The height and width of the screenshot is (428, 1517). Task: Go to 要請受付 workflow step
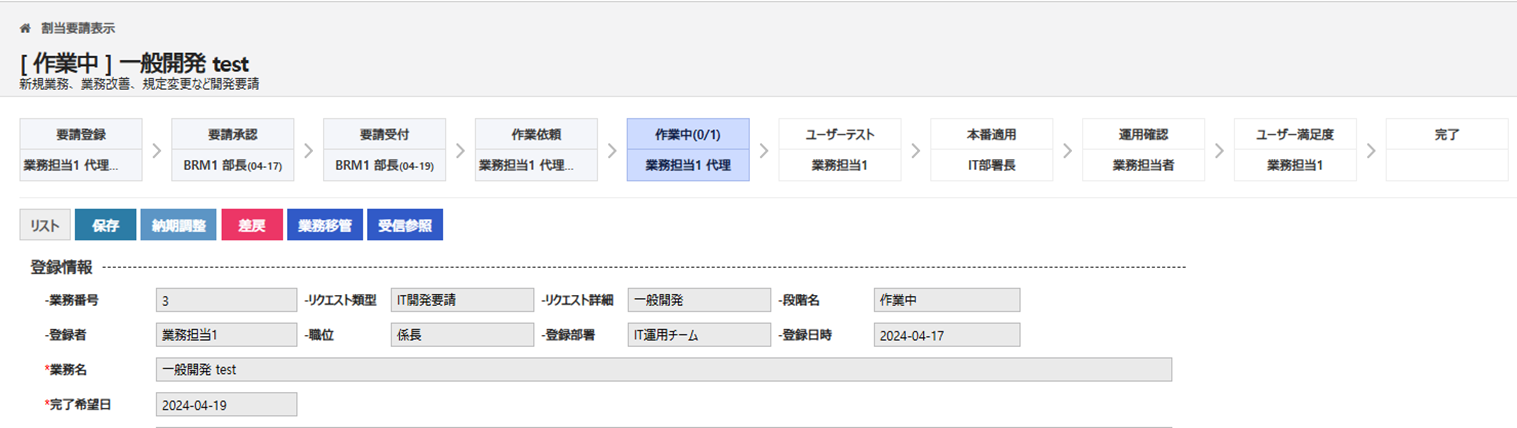click(385, 149)
